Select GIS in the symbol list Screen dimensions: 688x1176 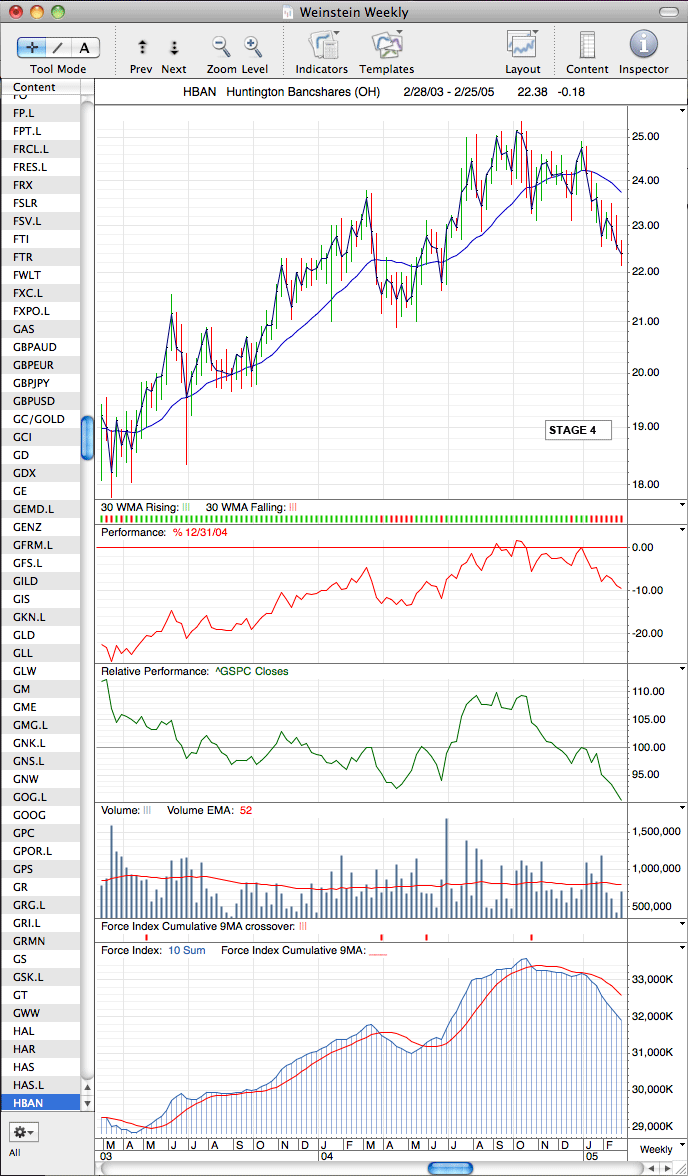tap(41, 598)
